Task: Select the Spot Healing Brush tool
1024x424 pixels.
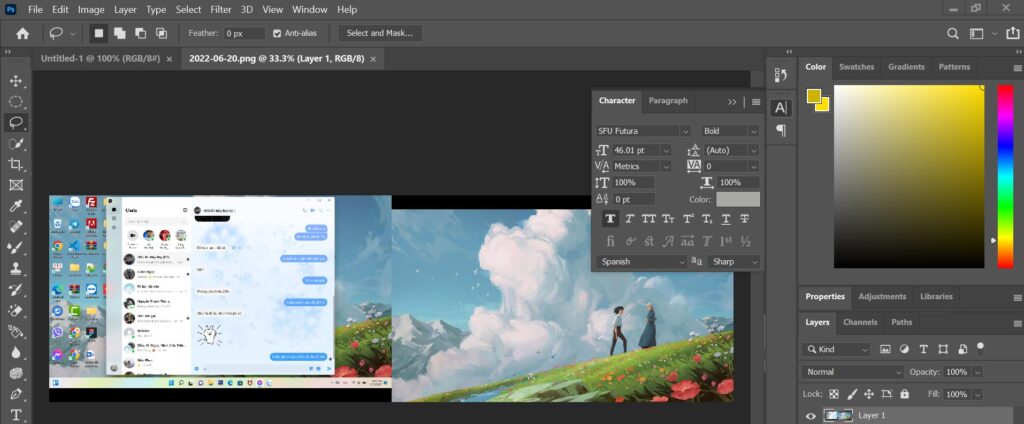Action: (x=16, y=227)
